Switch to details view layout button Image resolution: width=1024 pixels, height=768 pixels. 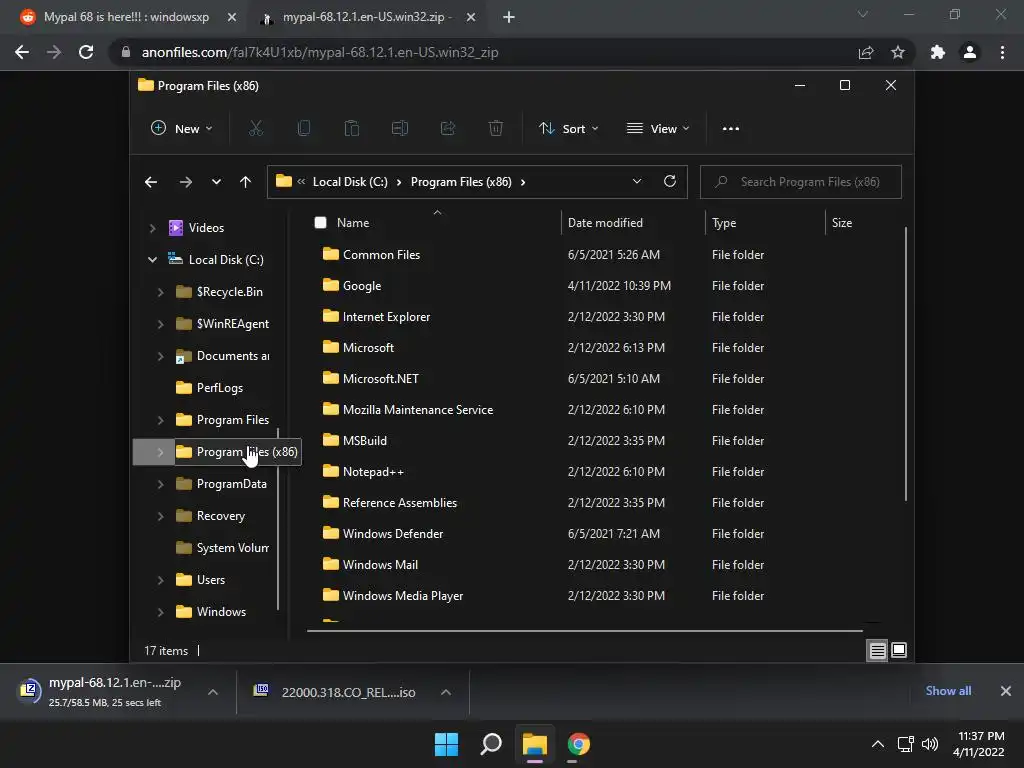877,650
